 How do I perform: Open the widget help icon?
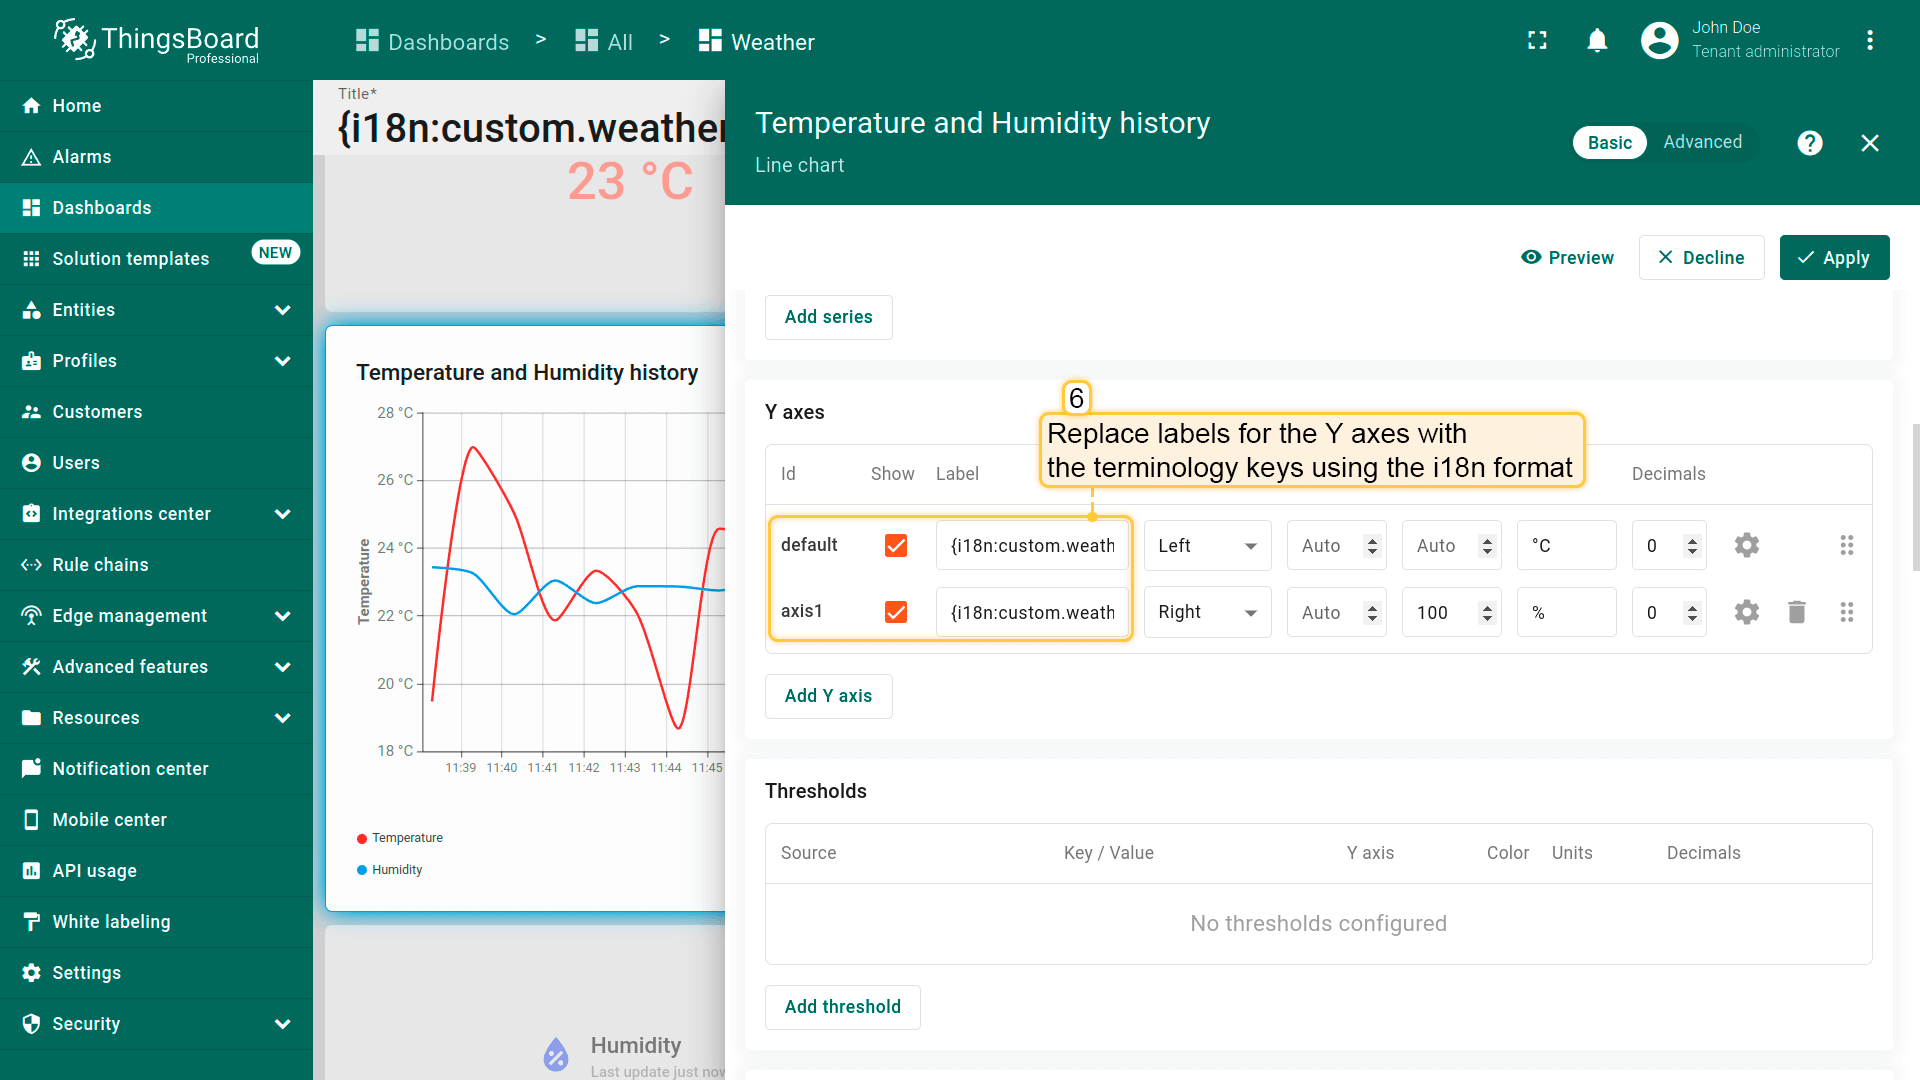(x=1809, y=143)
